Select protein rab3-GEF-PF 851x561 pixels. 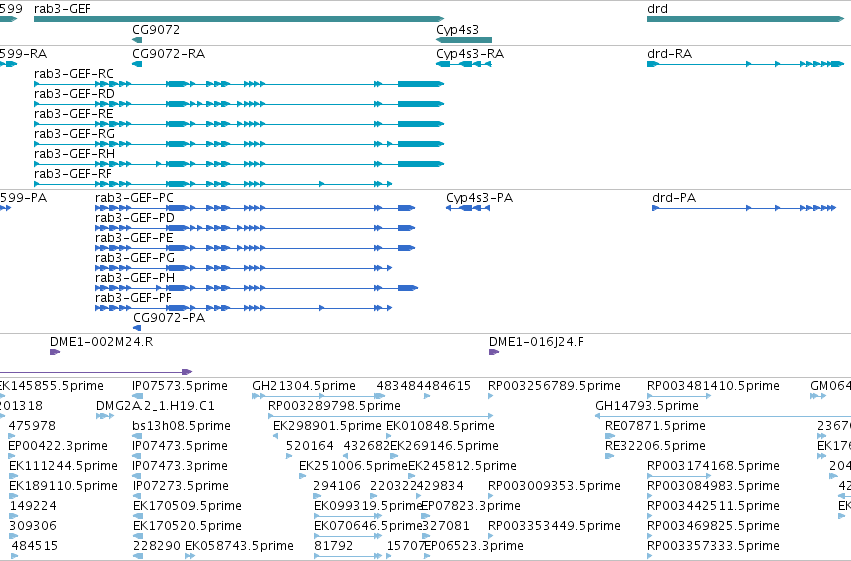click(x=244, y=308)
